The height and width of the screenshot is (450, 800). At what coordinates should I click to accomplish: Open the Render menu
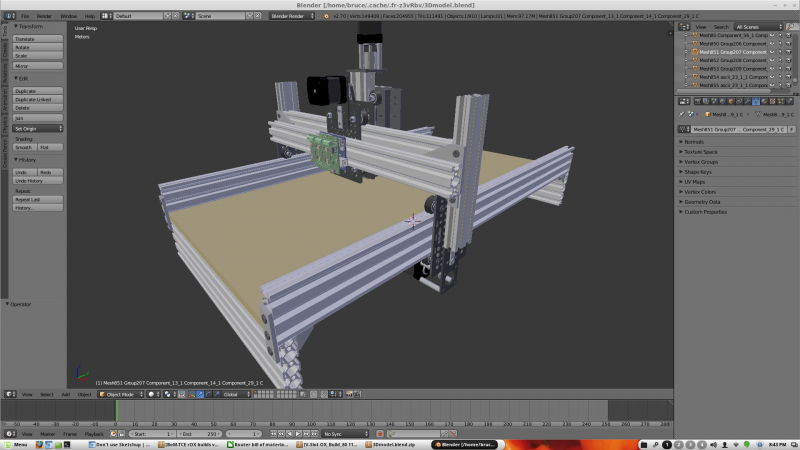pyautogui.click(x=45, y=16)
